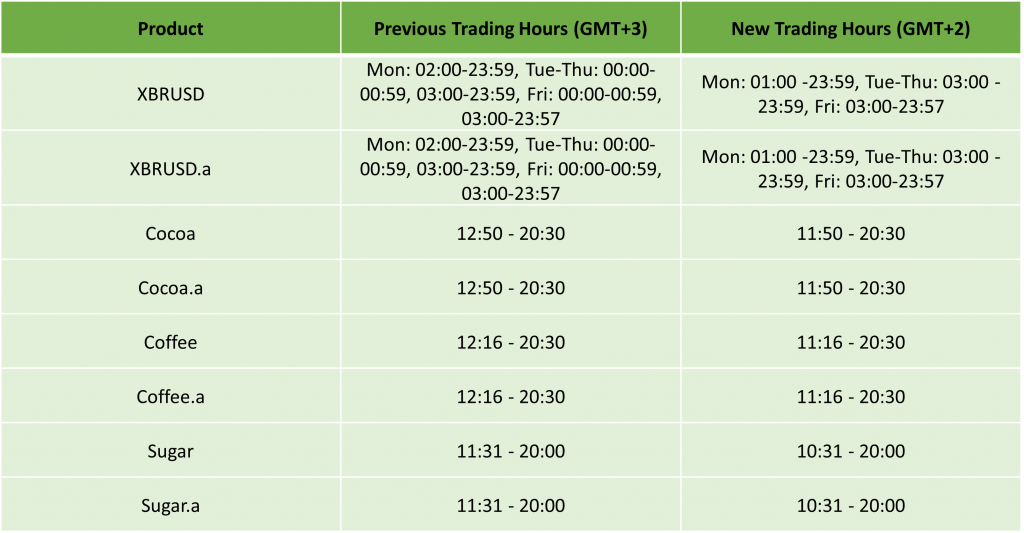Click the Cocoa.a product name

tap(170, 288)
